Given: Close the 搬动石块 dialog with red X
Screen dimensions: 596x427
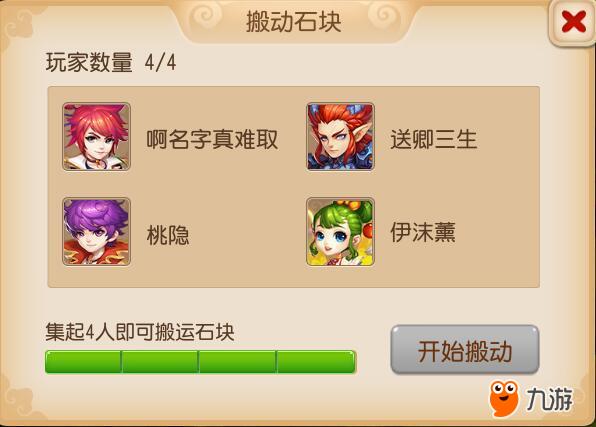Looking at the screenshot, I should tap(573, 22).
